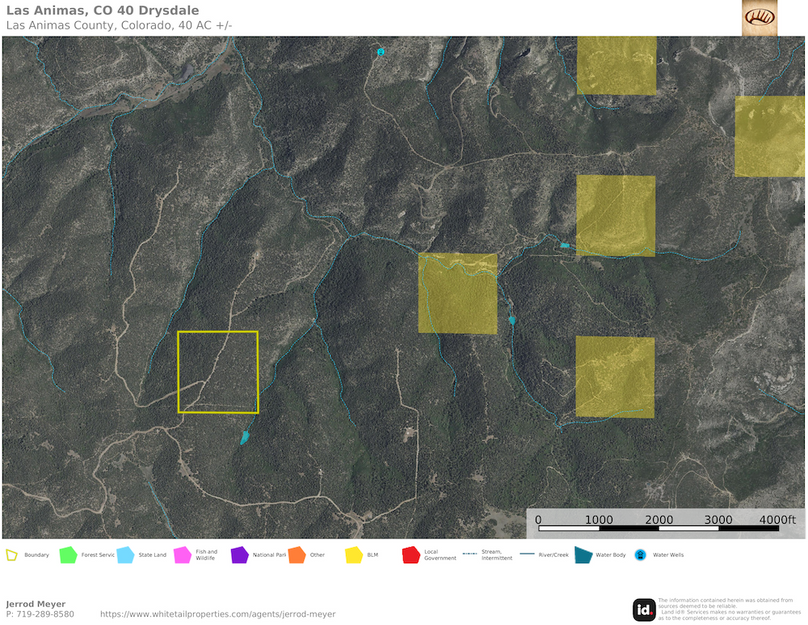The width and height of the screenshot is (808, 625).
Task: Click the Jerrod Meyer agent name
Action: pos(35,604)
